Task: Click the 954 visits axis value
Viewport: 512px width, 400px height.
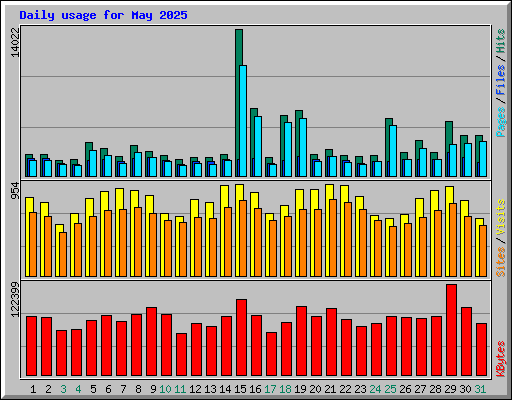Action: [15, 191]
